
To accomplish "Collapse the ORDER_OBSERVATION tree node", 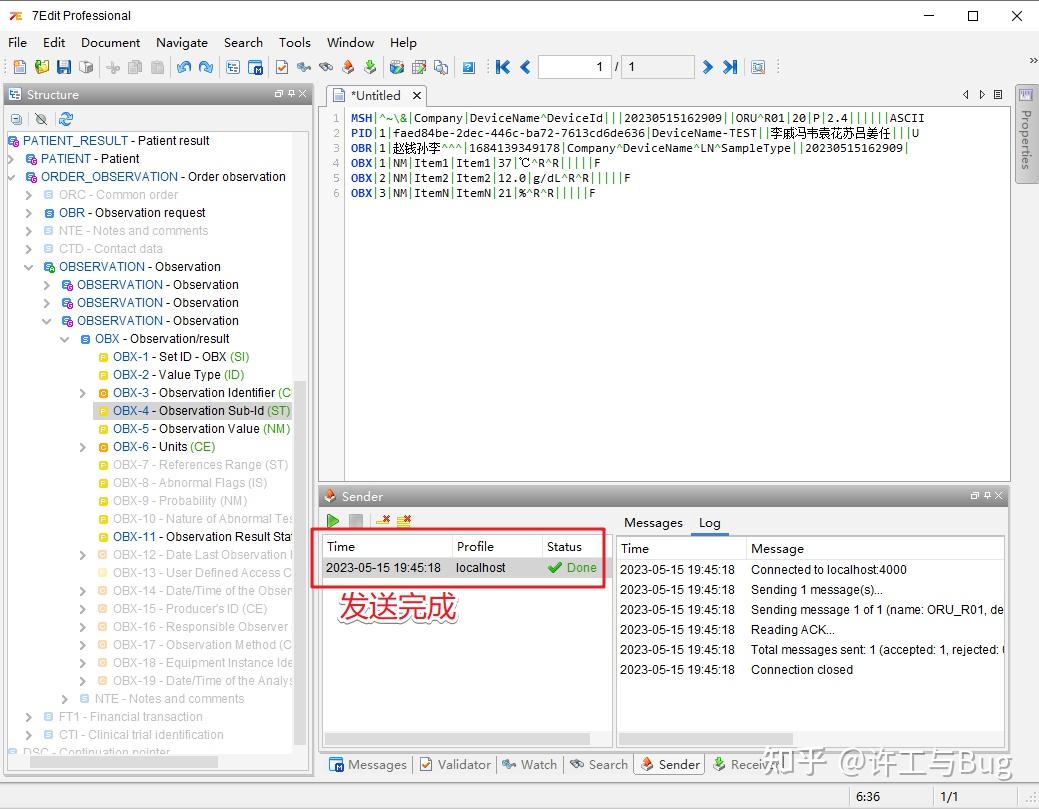I will pyautogui.click(x=12, y=177).
